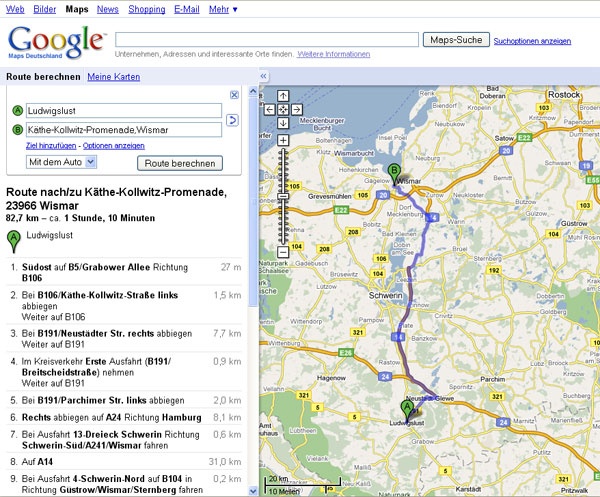Image resolution: width=600 pixels, height=497 pixels.
Task: Select the 'Route berechnen' tab
Action: pyautogui.click(x=43, y=77)
